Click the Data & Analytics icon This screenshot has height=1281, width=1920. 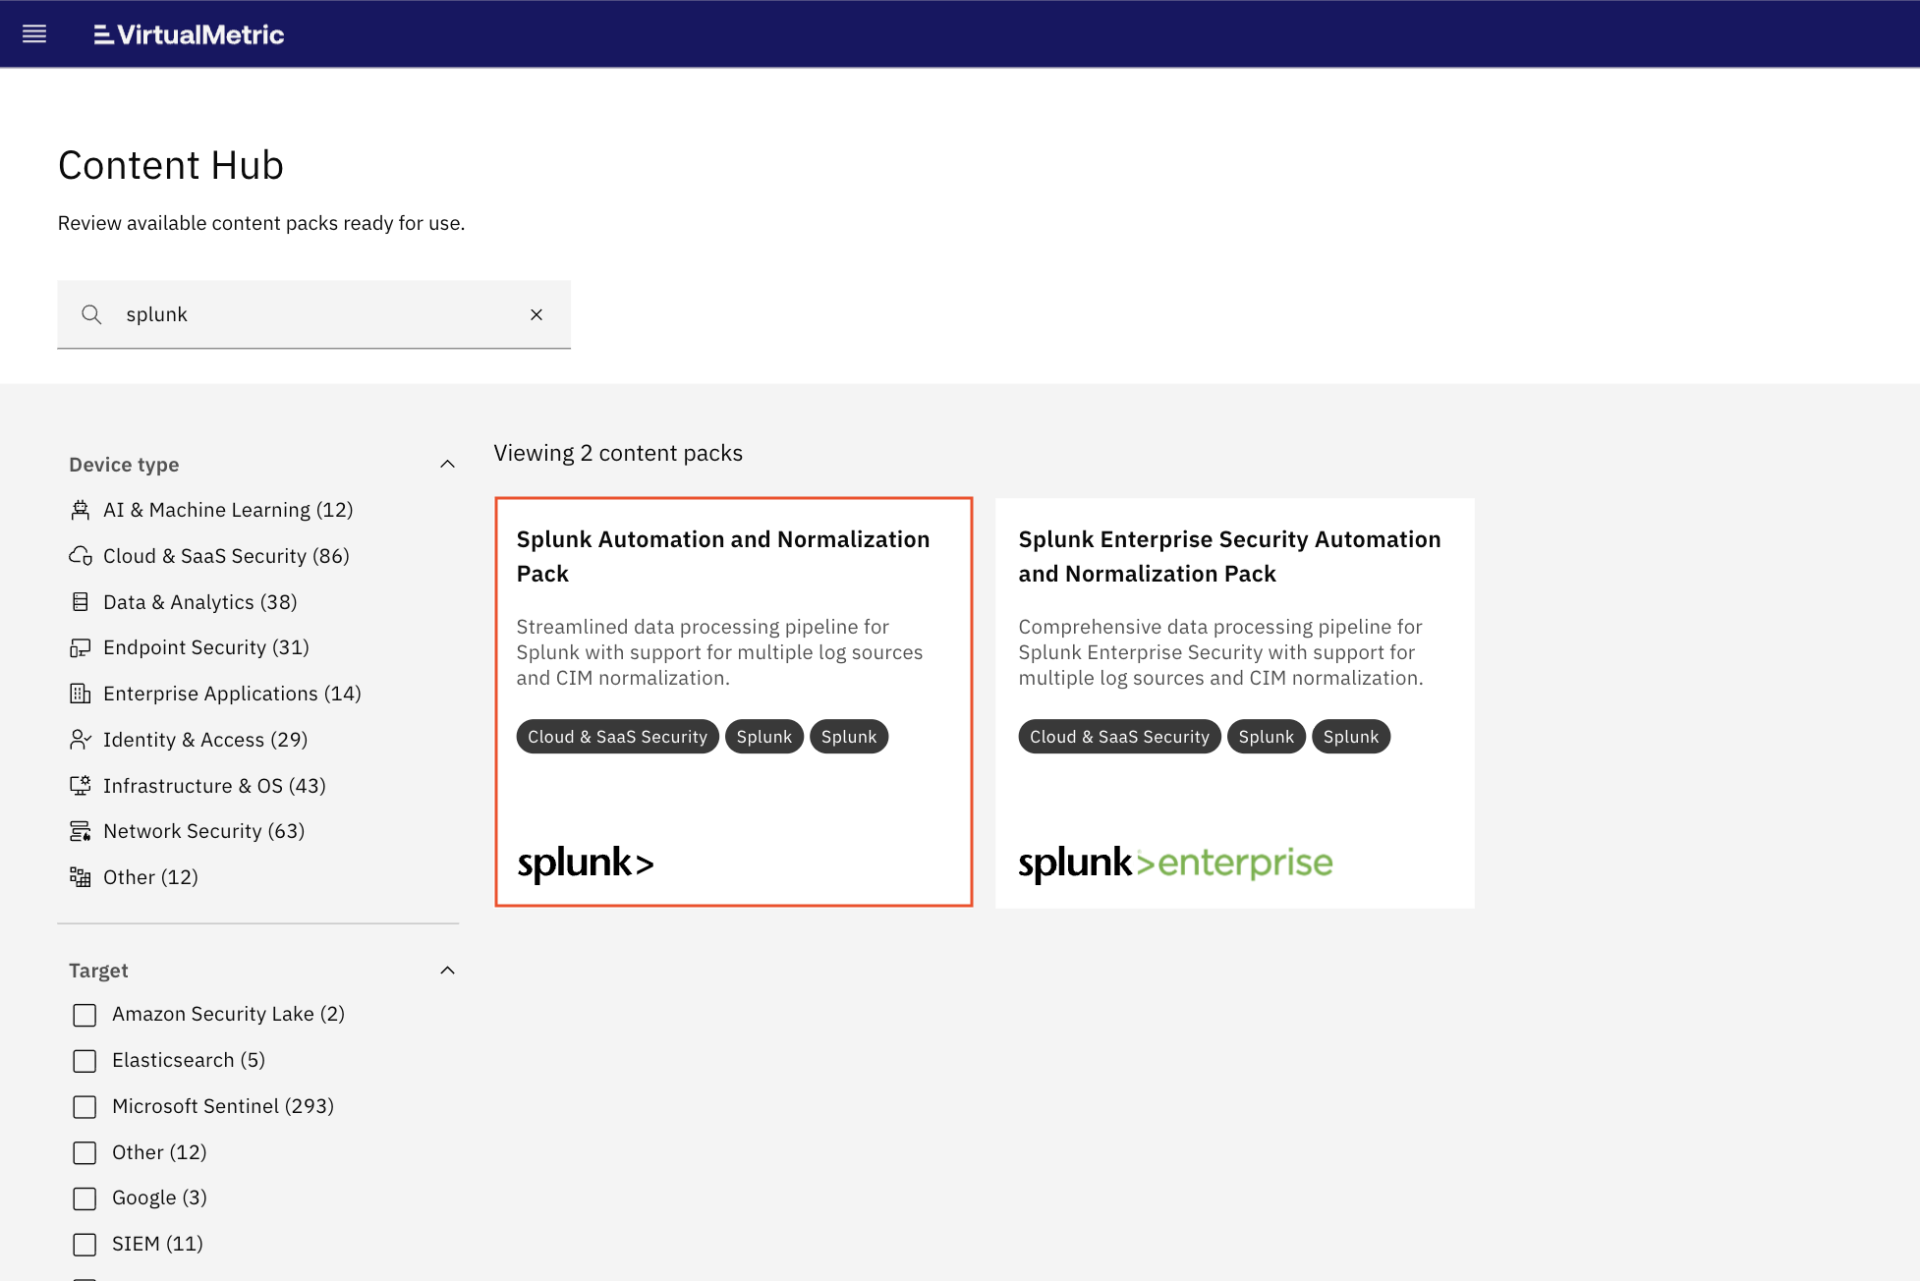80,602
